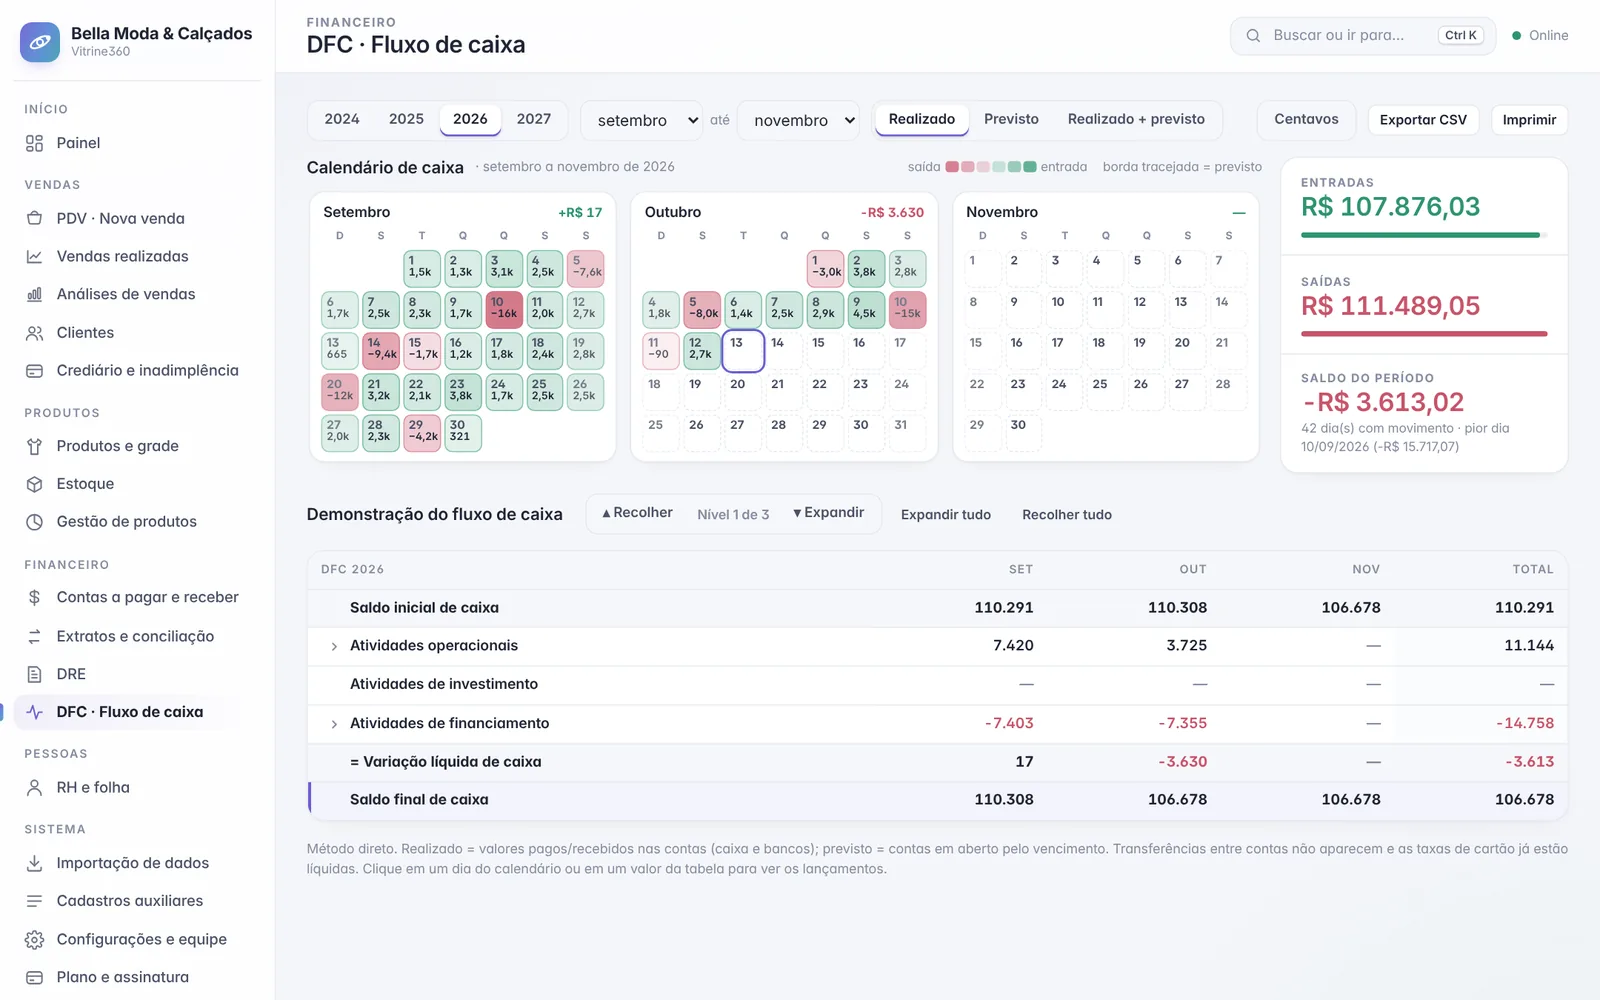The image size is (1600, 1000).
Task: Select the 2024 year tab
Action: pos(342,119)
